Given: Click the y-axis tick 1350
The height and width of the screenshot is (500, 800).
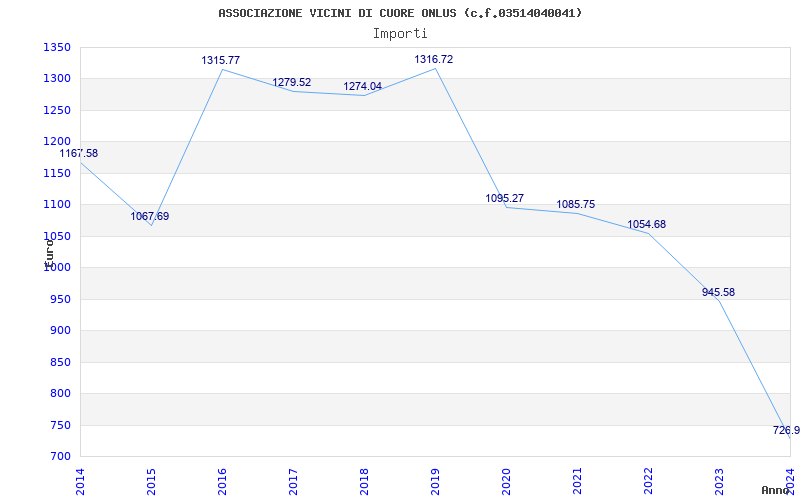Looking at the screenshot, I should point(57,47).
